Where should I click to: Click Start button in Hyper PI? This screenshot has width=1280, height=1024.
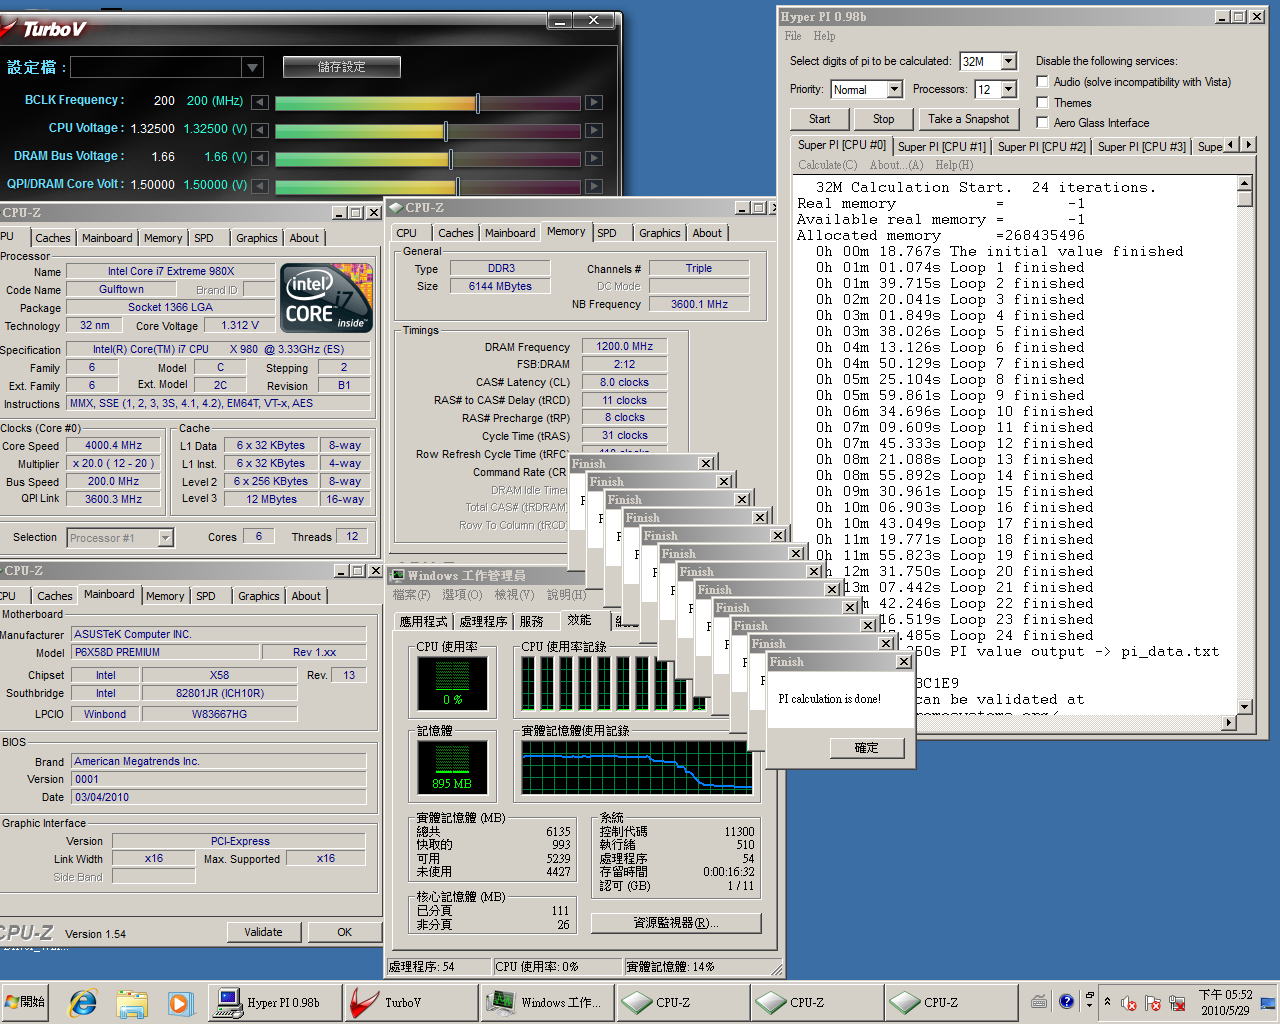tap(819, 119)
